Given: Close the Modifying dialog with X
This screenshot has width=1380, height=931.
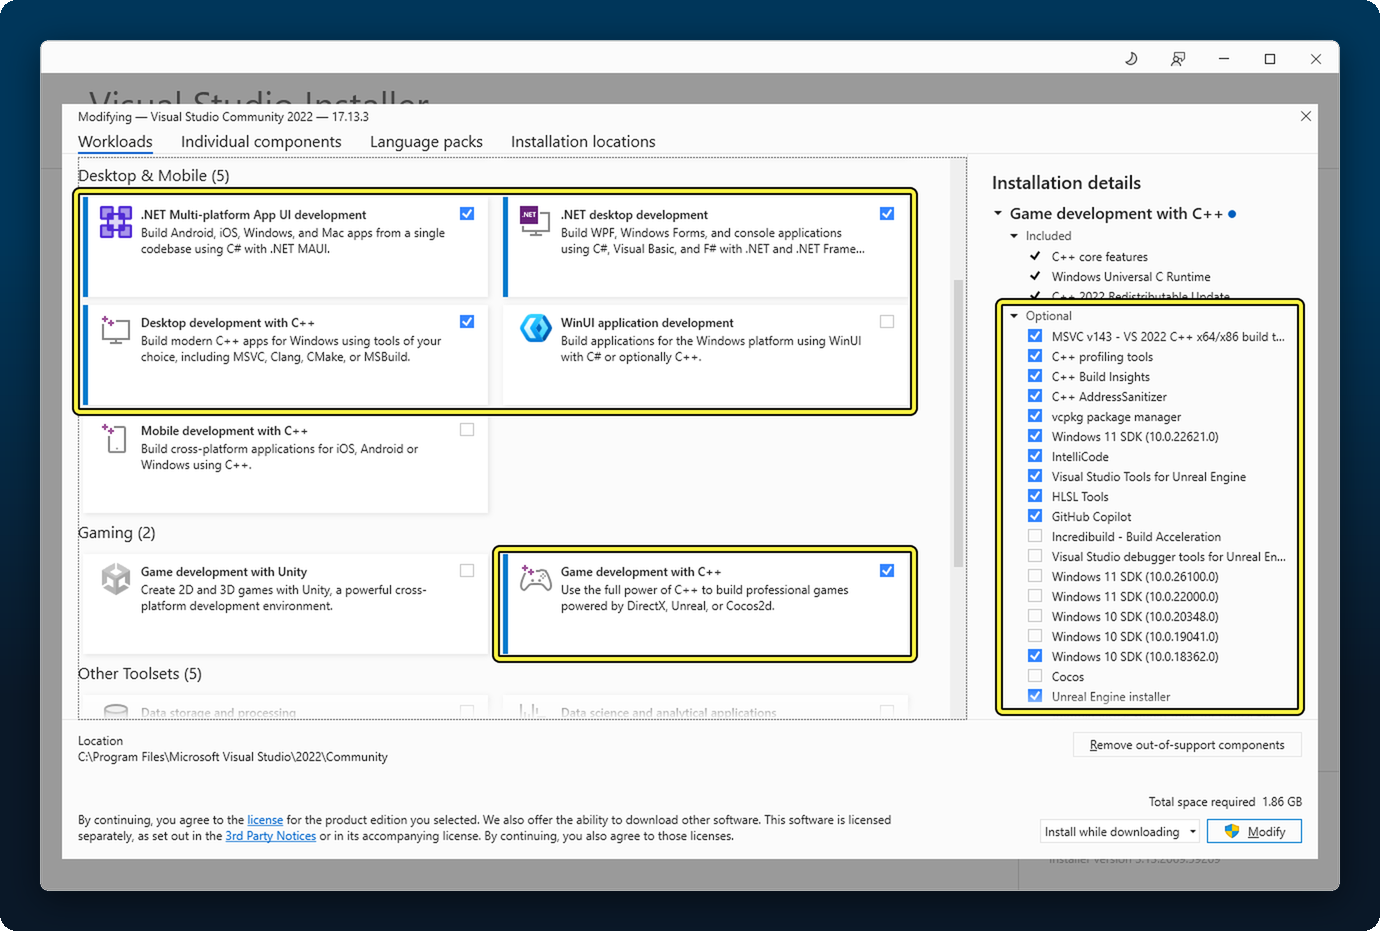Looking at the screenshot, I should 1306,116.
